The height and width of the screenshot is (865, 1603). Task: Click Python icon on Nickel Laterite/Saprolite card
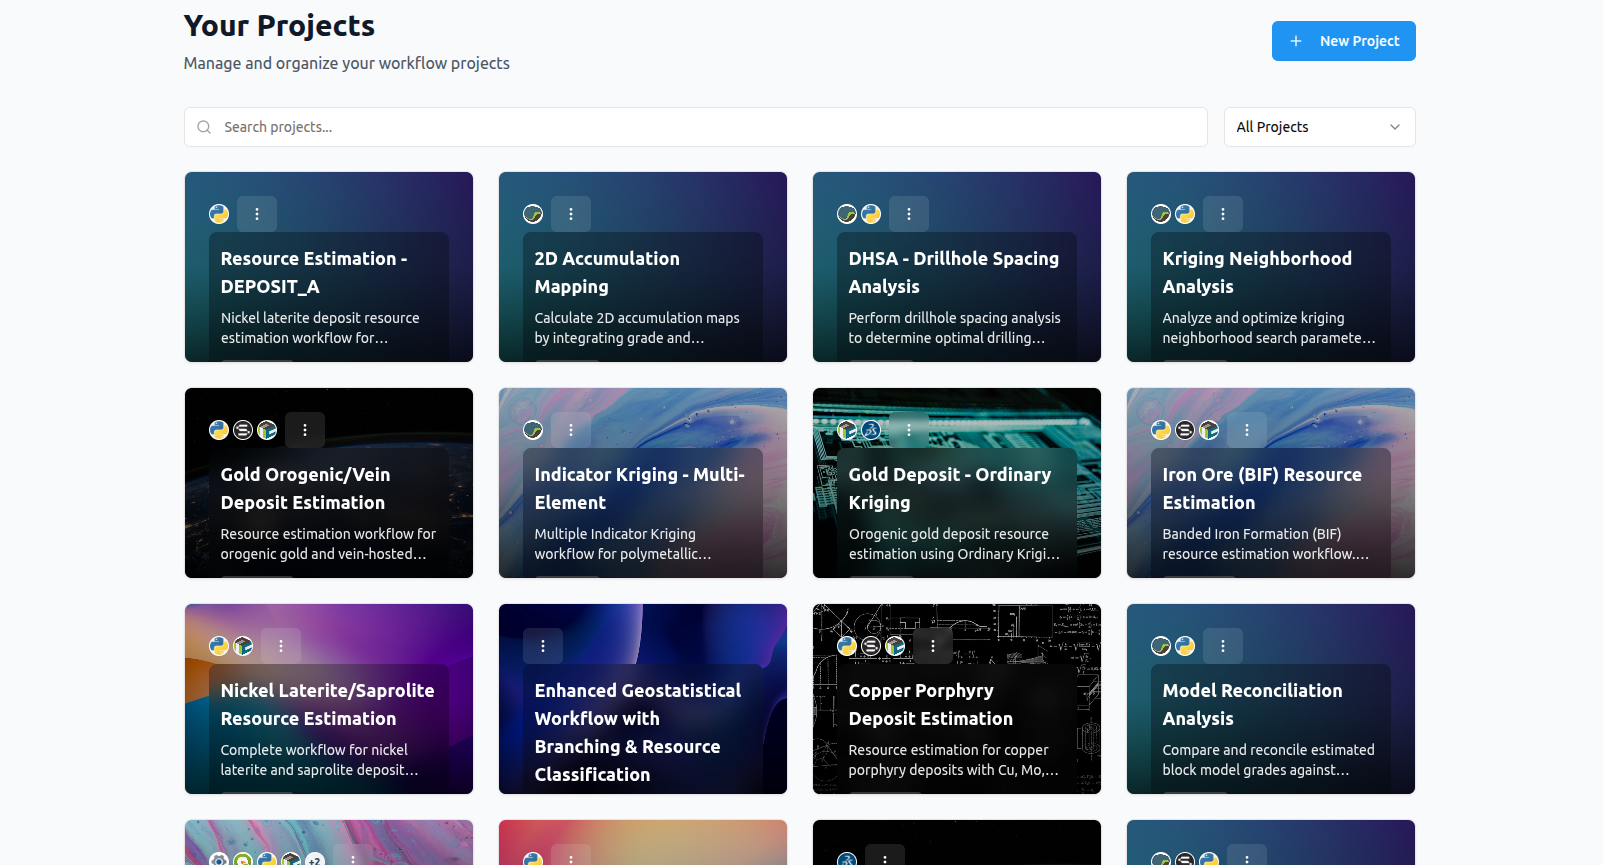219,646
